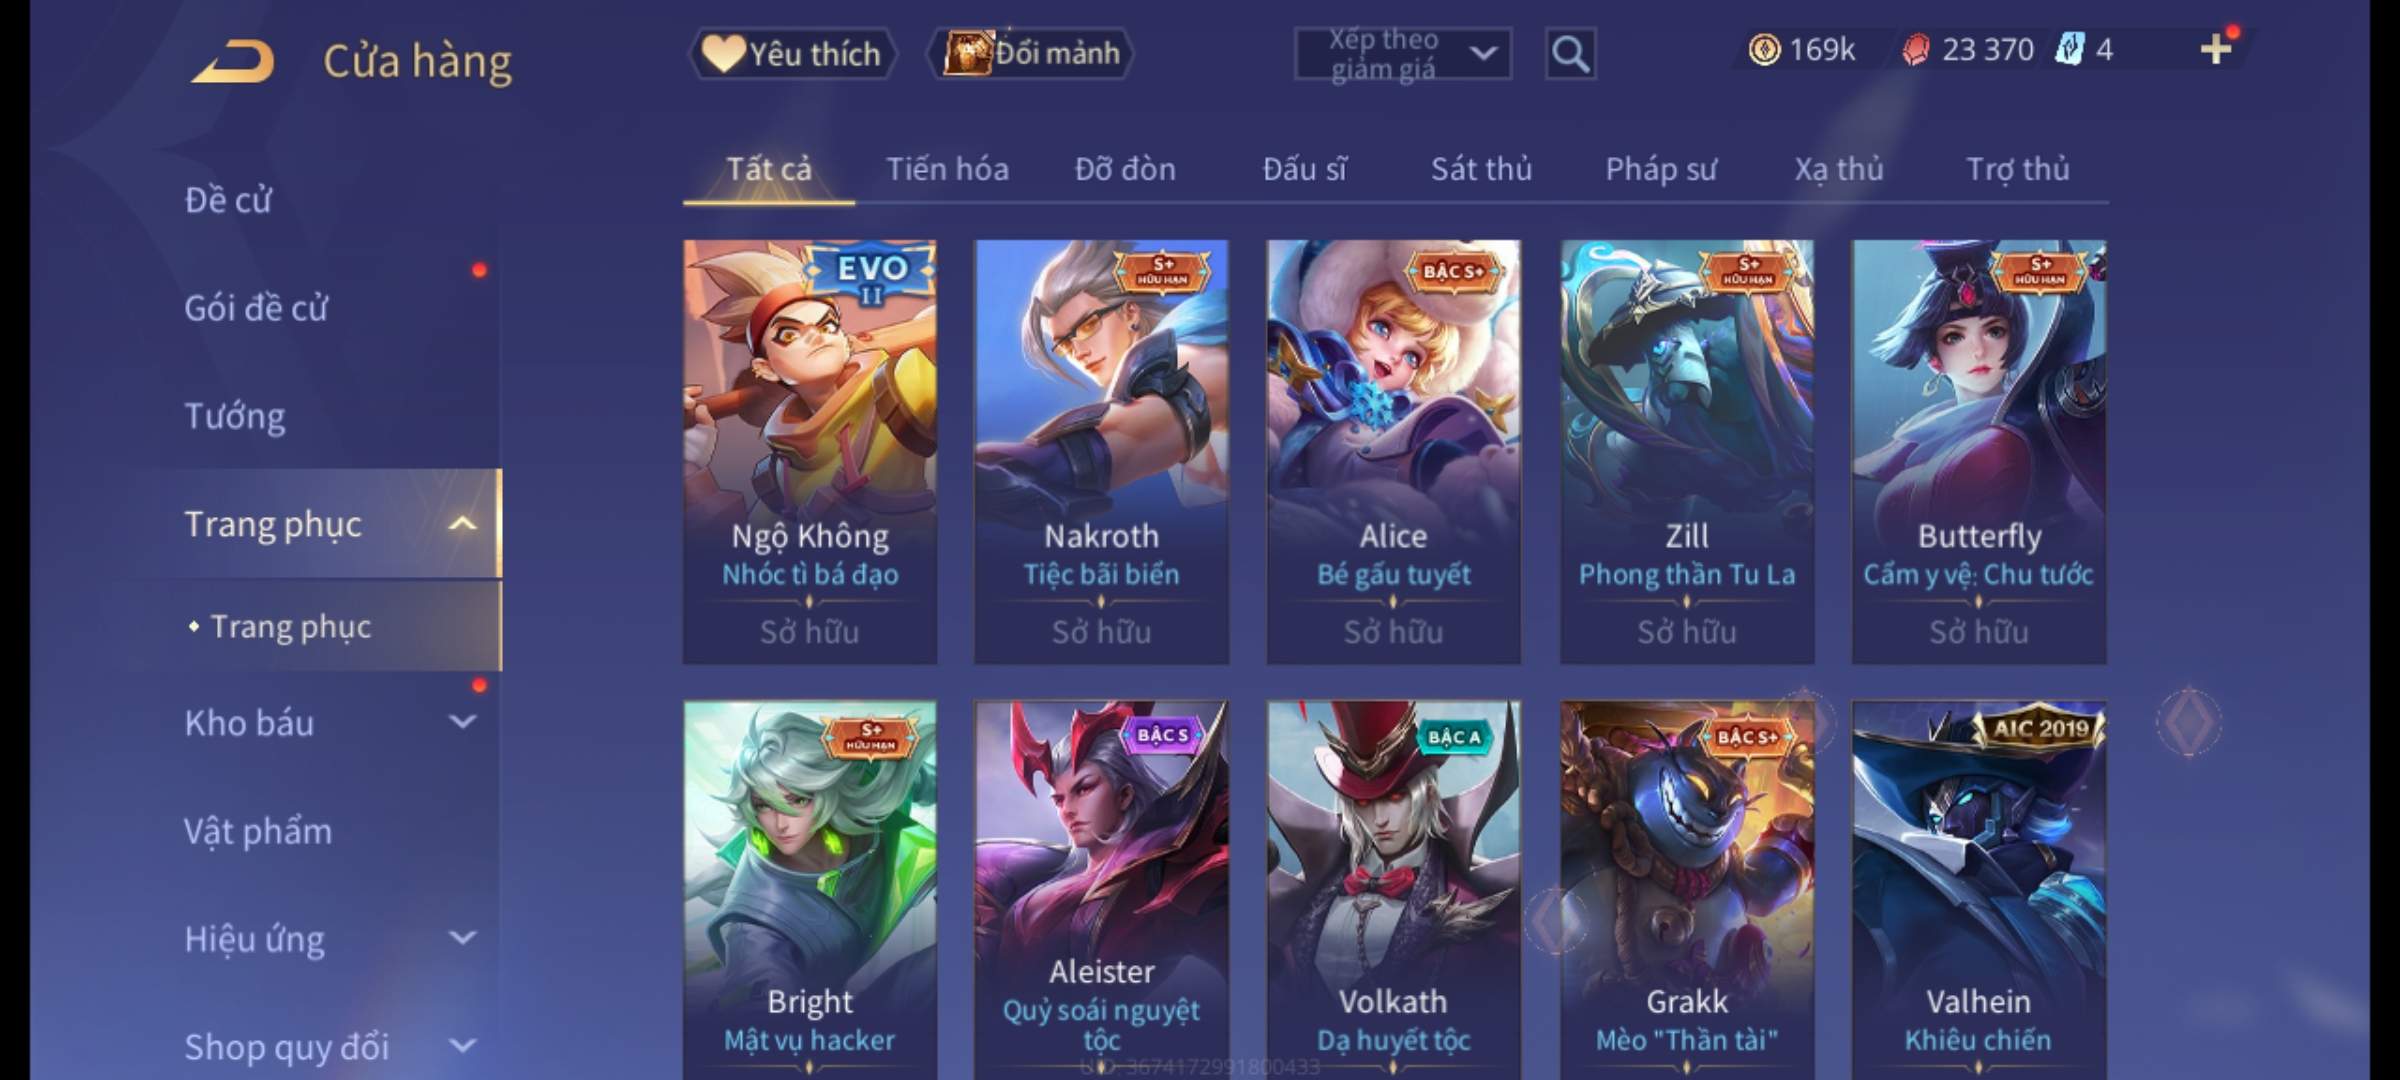Select the Valhein Khiêu chiến skin card
The image size is (2400, 1080).
(1979, 890)
